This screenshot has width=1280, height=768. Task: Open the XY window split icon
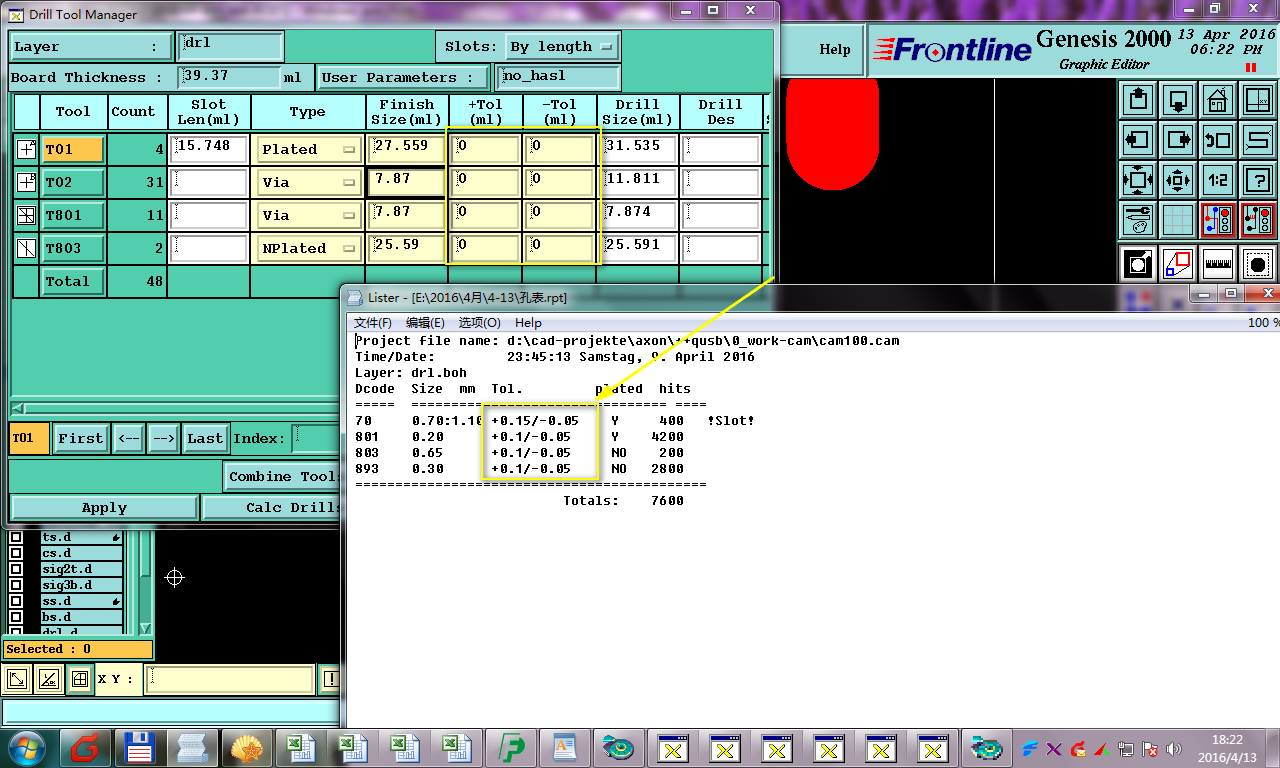click(x=1258, y=101)
